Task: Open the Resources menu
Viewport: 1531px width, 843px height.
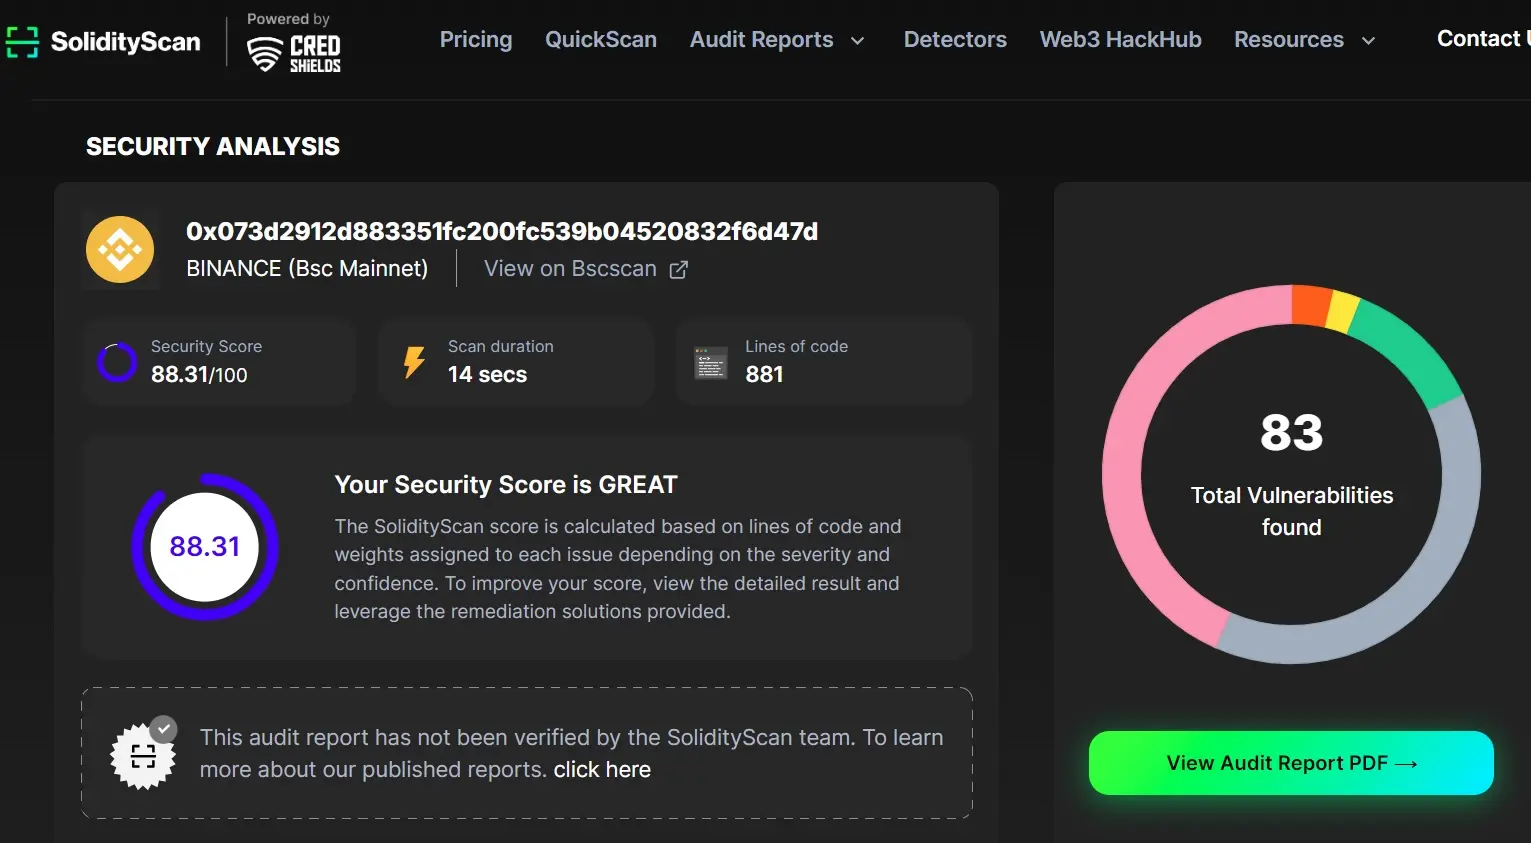Action: click(1289, 40)
